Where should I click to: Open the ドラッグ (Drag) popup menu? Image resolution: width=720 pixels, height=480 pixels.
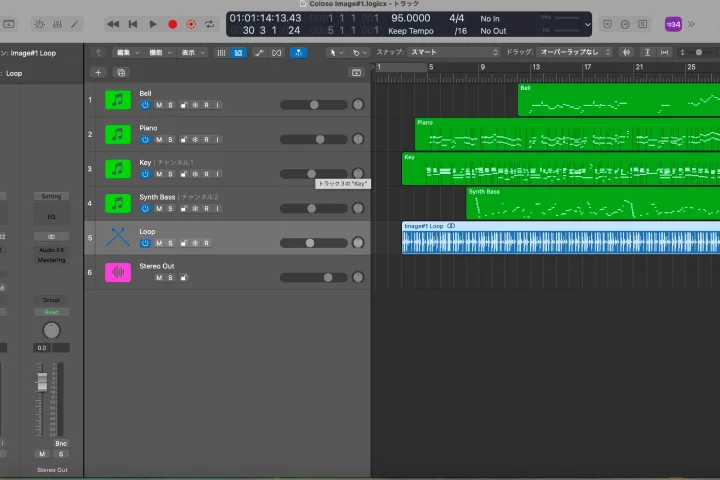point(574,52)
